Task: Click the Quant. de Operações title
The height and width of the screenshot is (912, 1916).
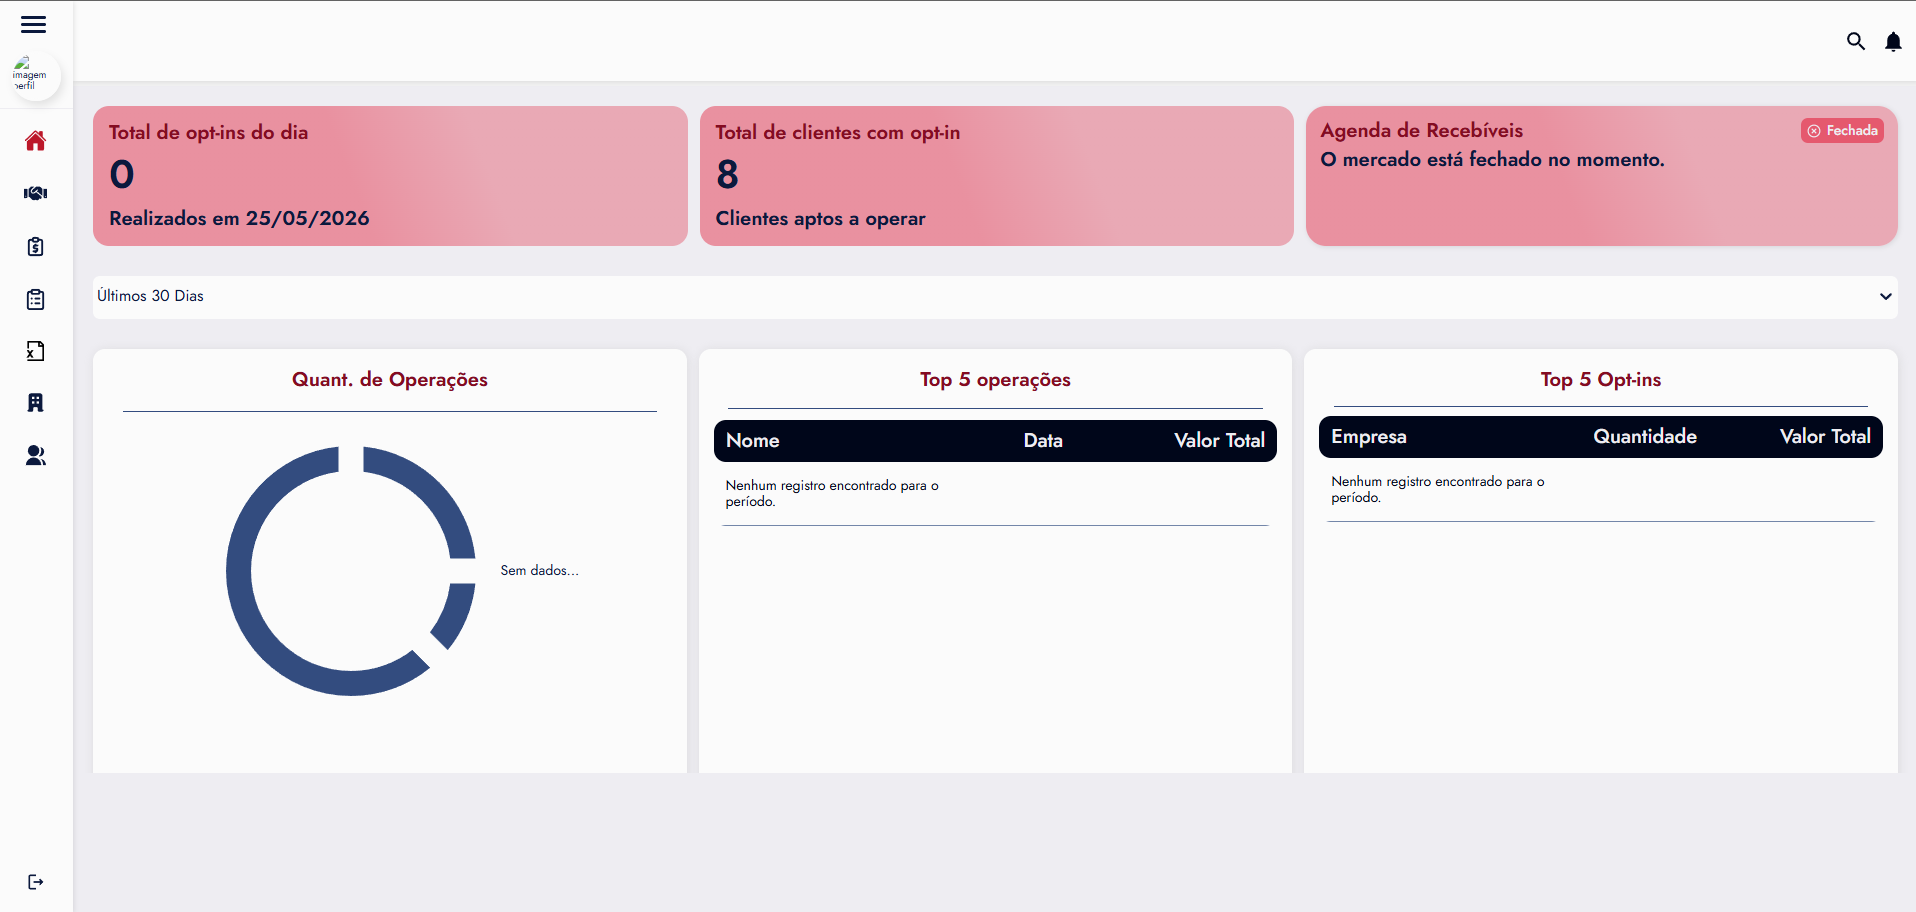Action: coord(390,380)
